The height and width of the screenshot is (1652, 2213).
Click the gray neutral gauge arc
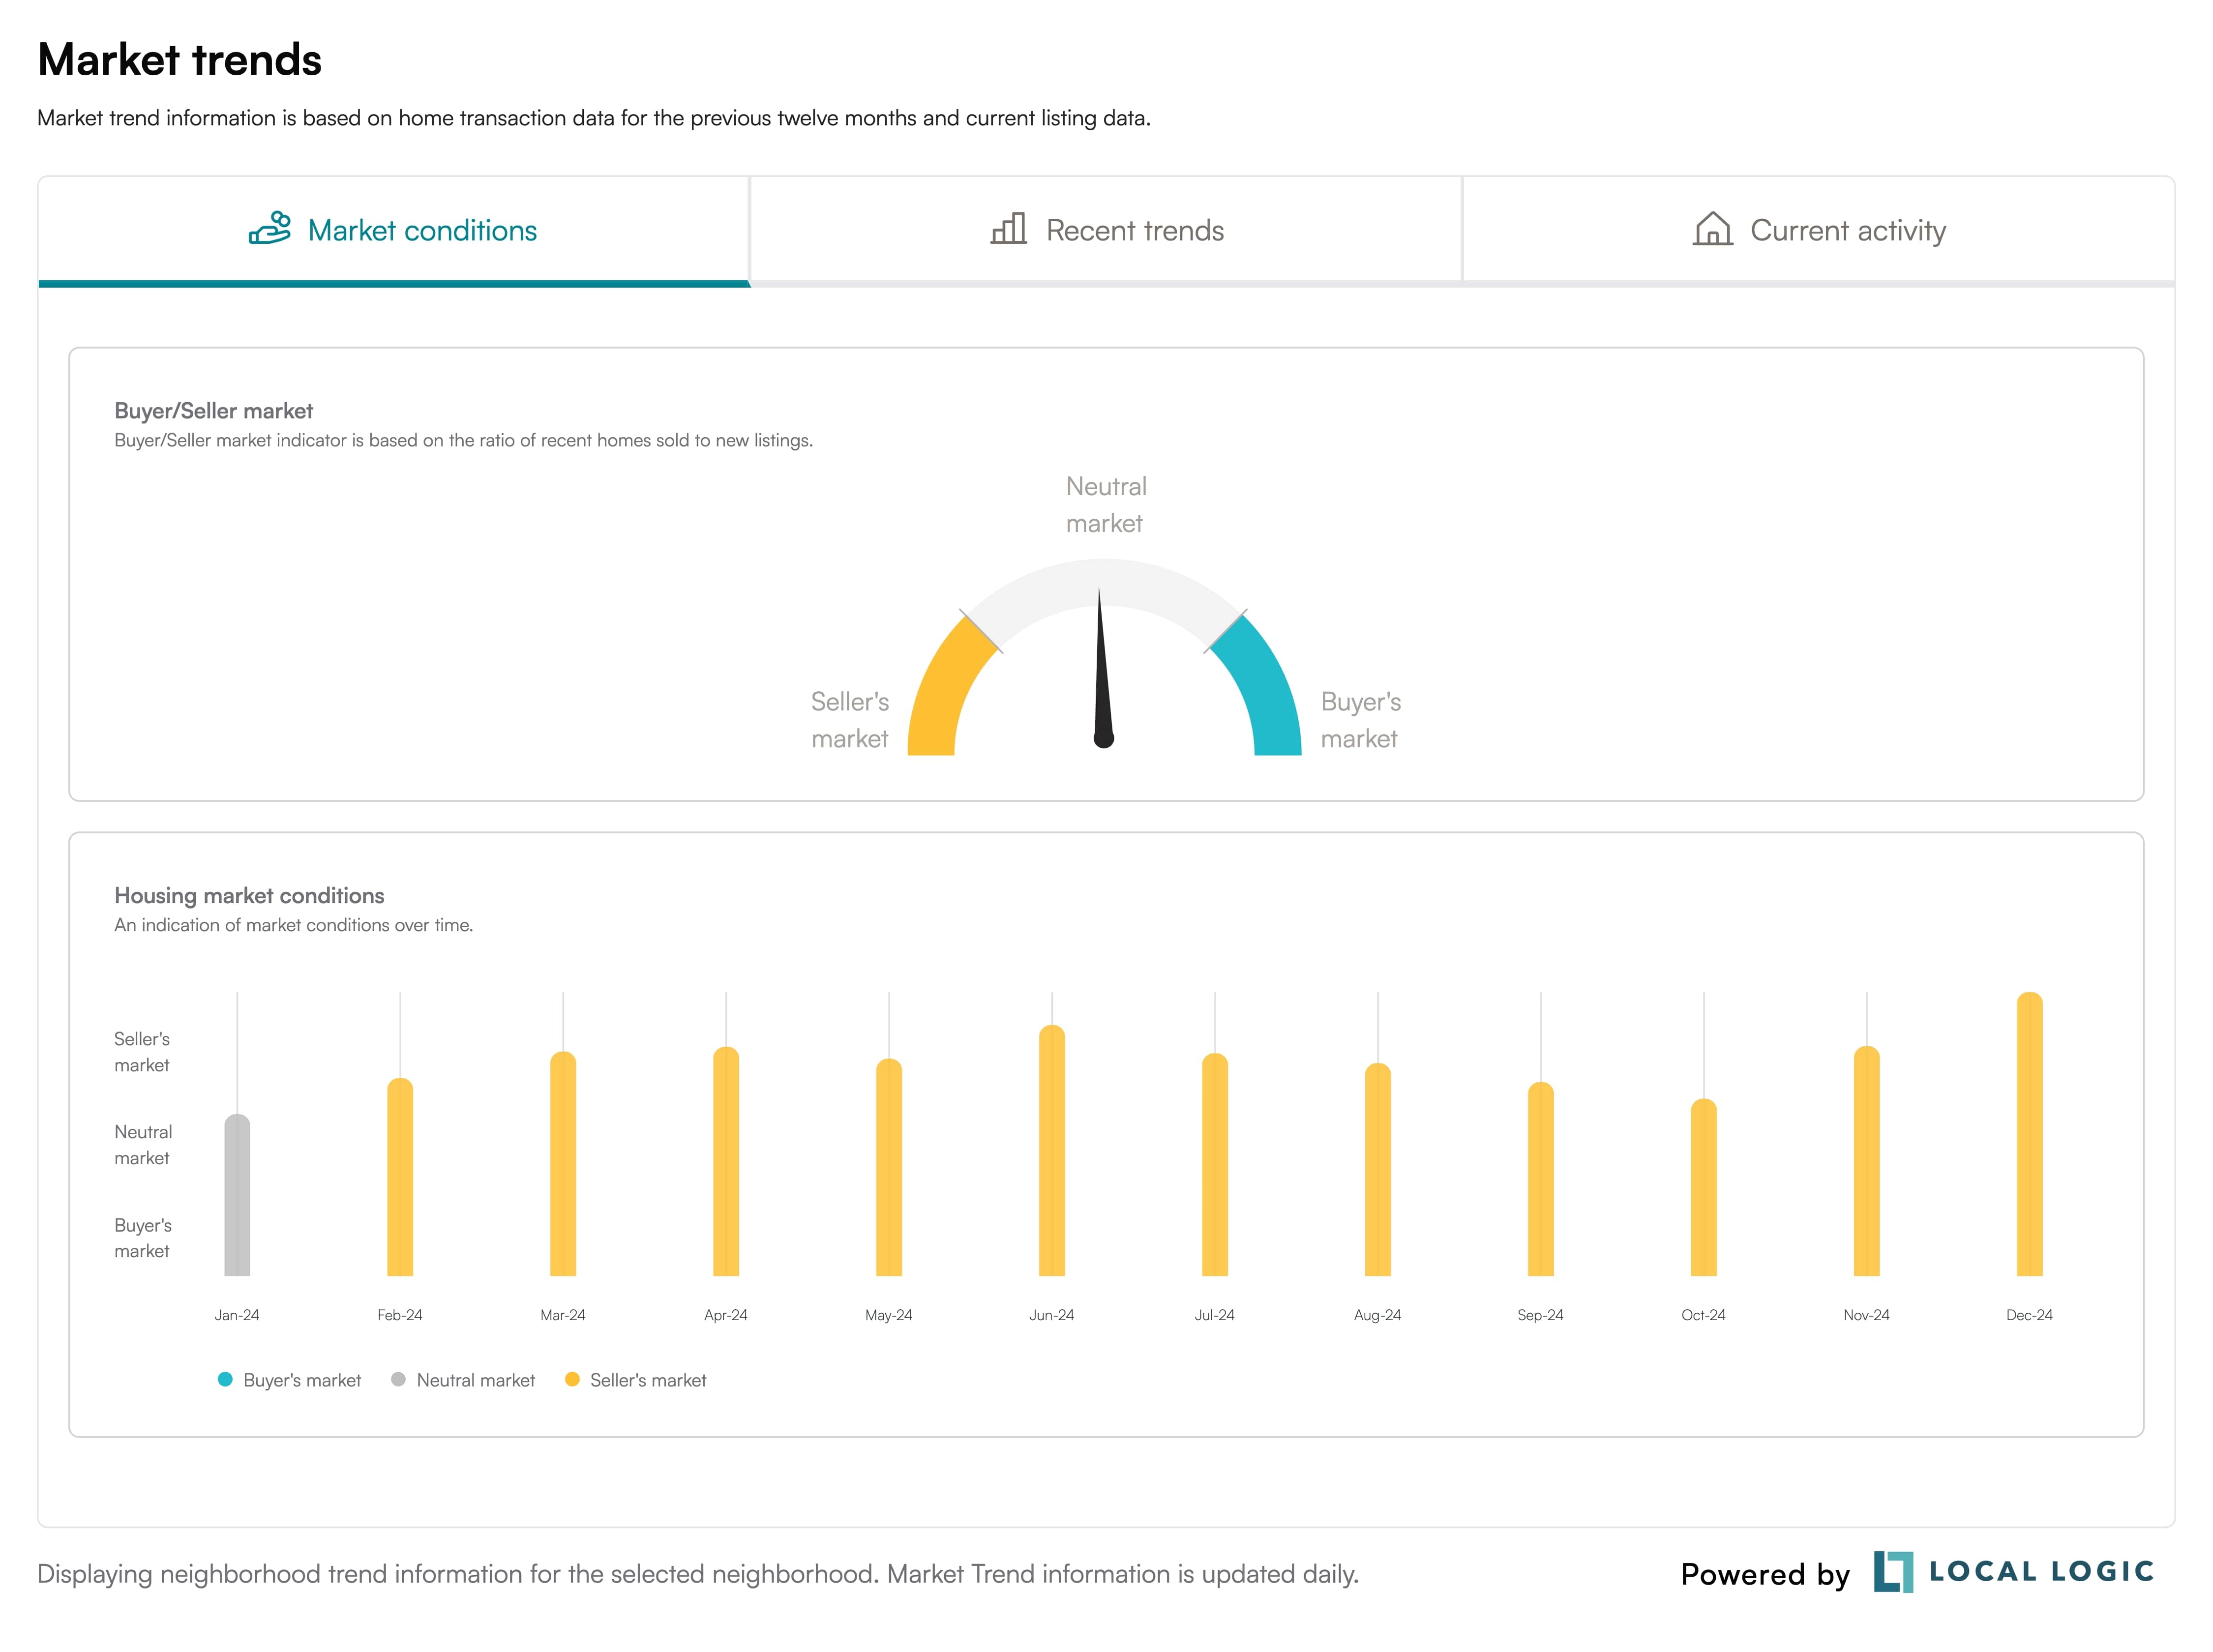pyautogui.click(x=1104, y=583)
